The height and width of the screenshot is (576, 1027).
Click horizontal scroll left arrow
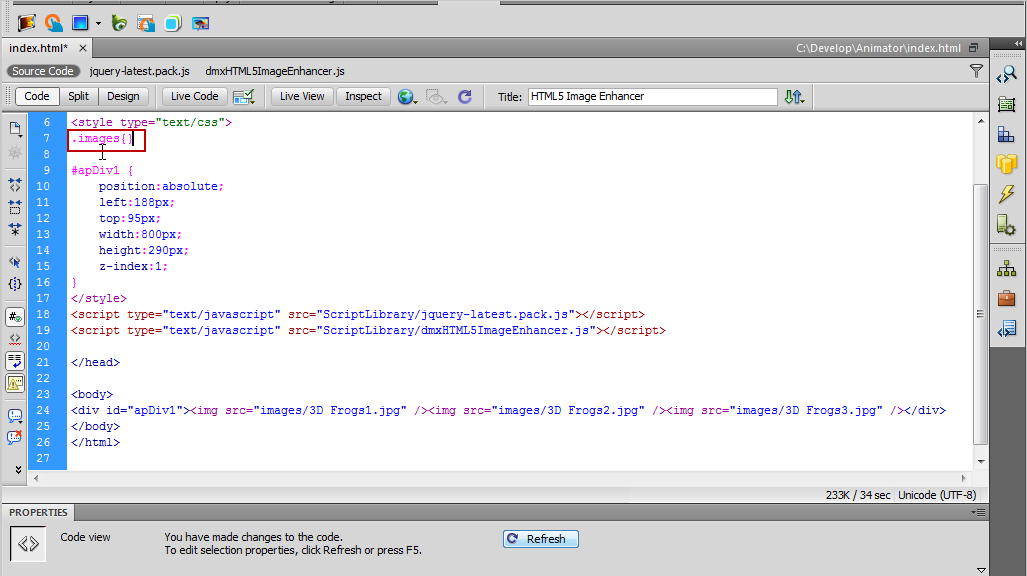[35, 478]
